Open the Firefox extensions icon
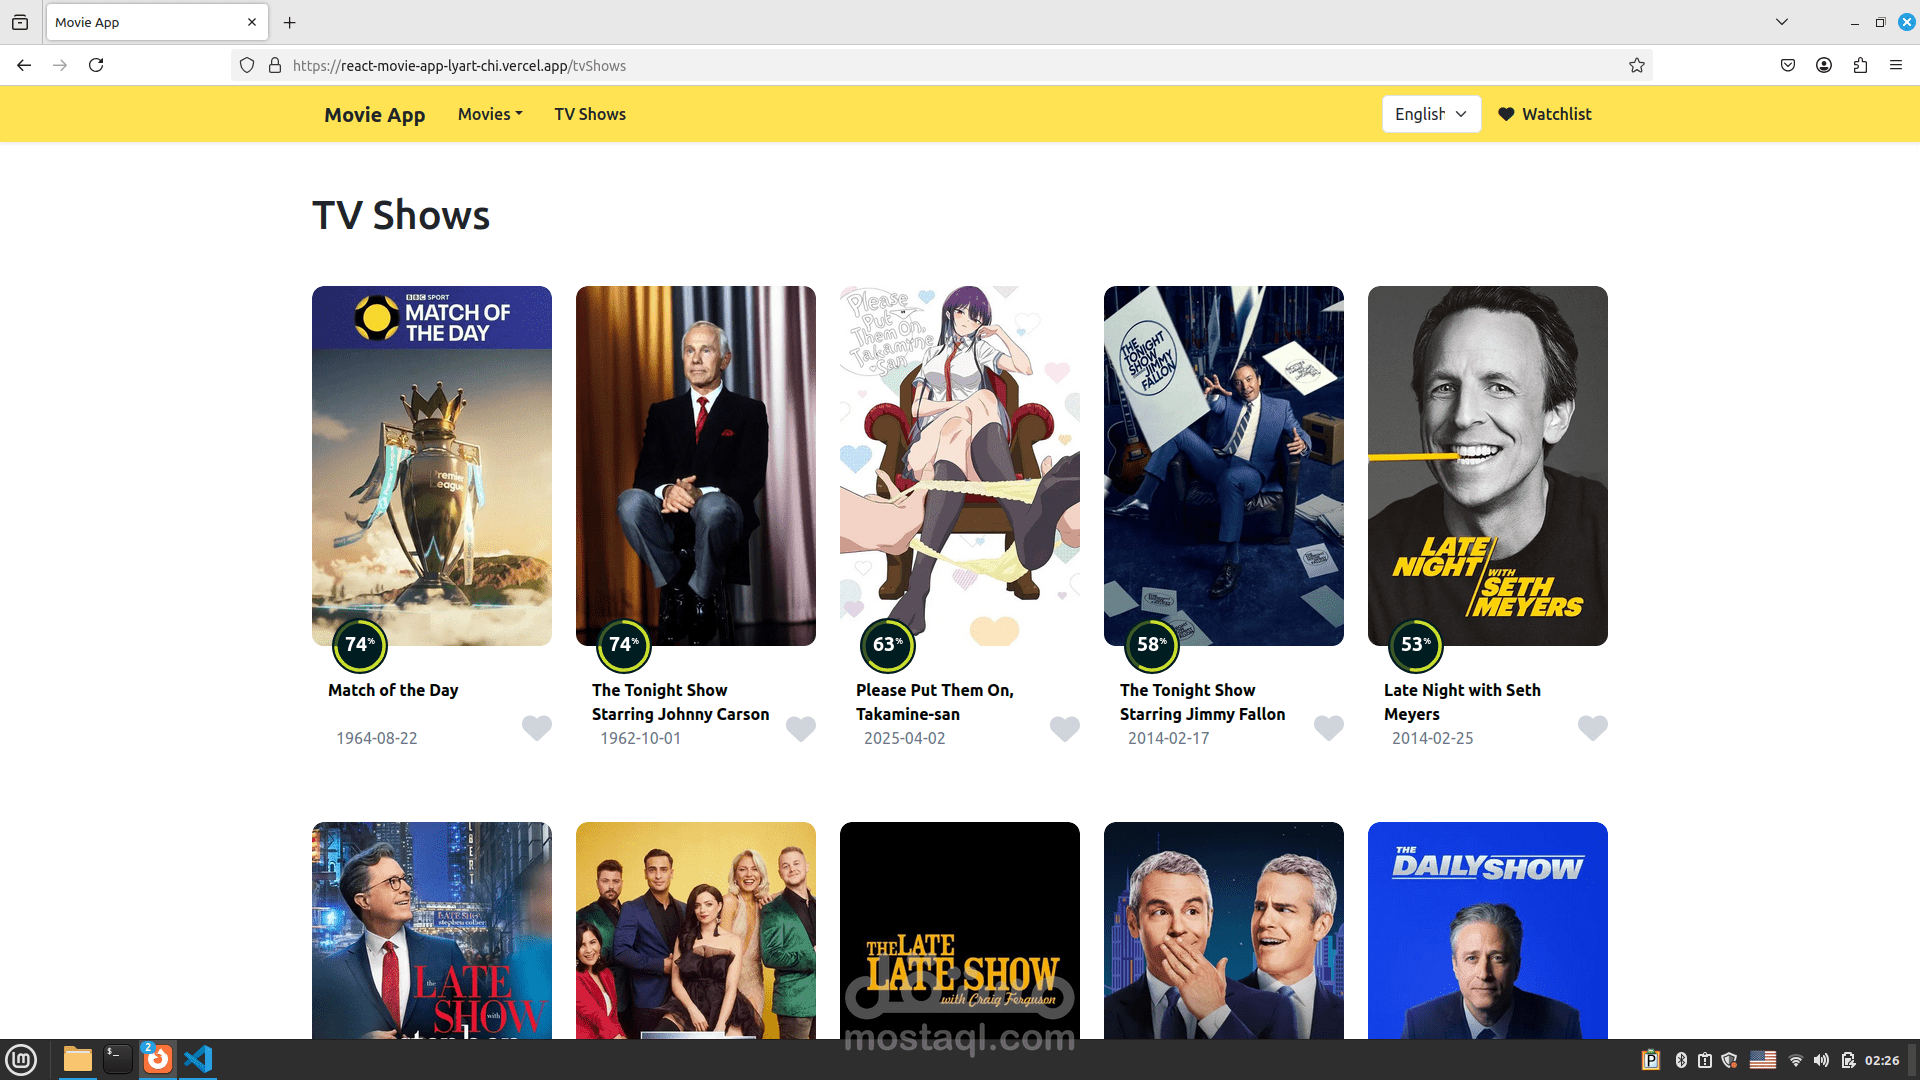 (1859, 66)
